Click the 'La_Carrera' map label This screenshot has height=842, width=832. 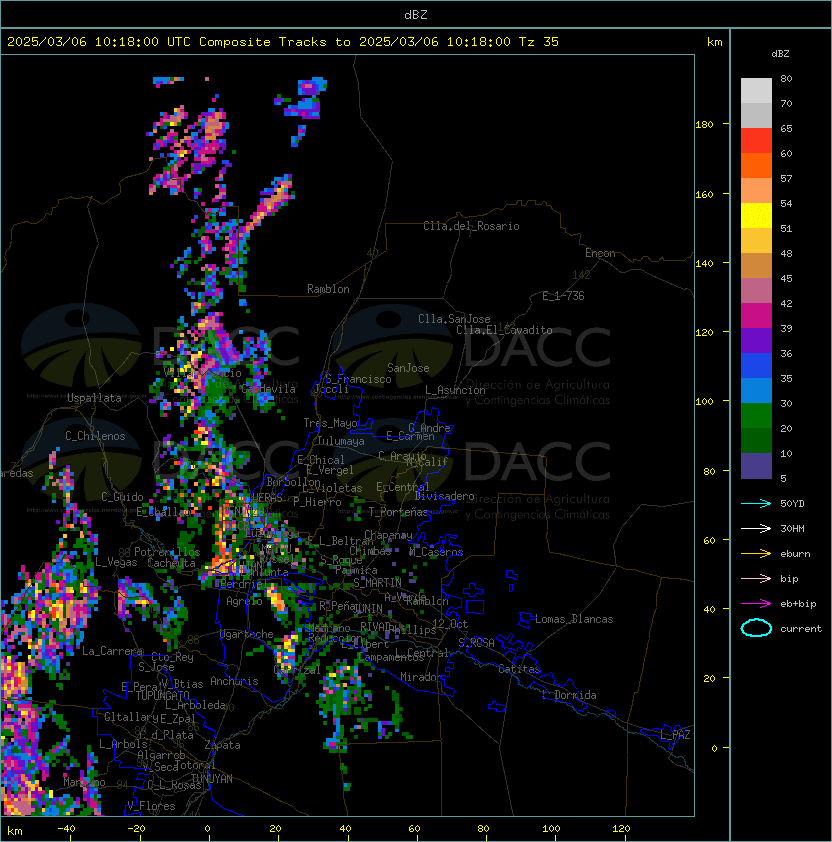pos(112,651)
